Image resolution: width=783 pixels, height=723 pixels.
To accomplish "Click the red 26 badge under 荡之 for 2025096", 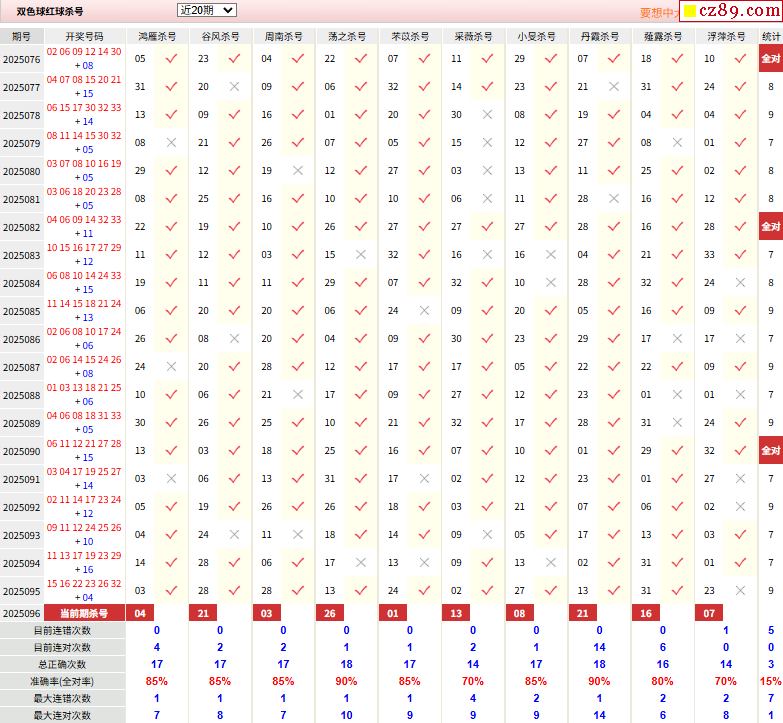I will coord(330,613).
